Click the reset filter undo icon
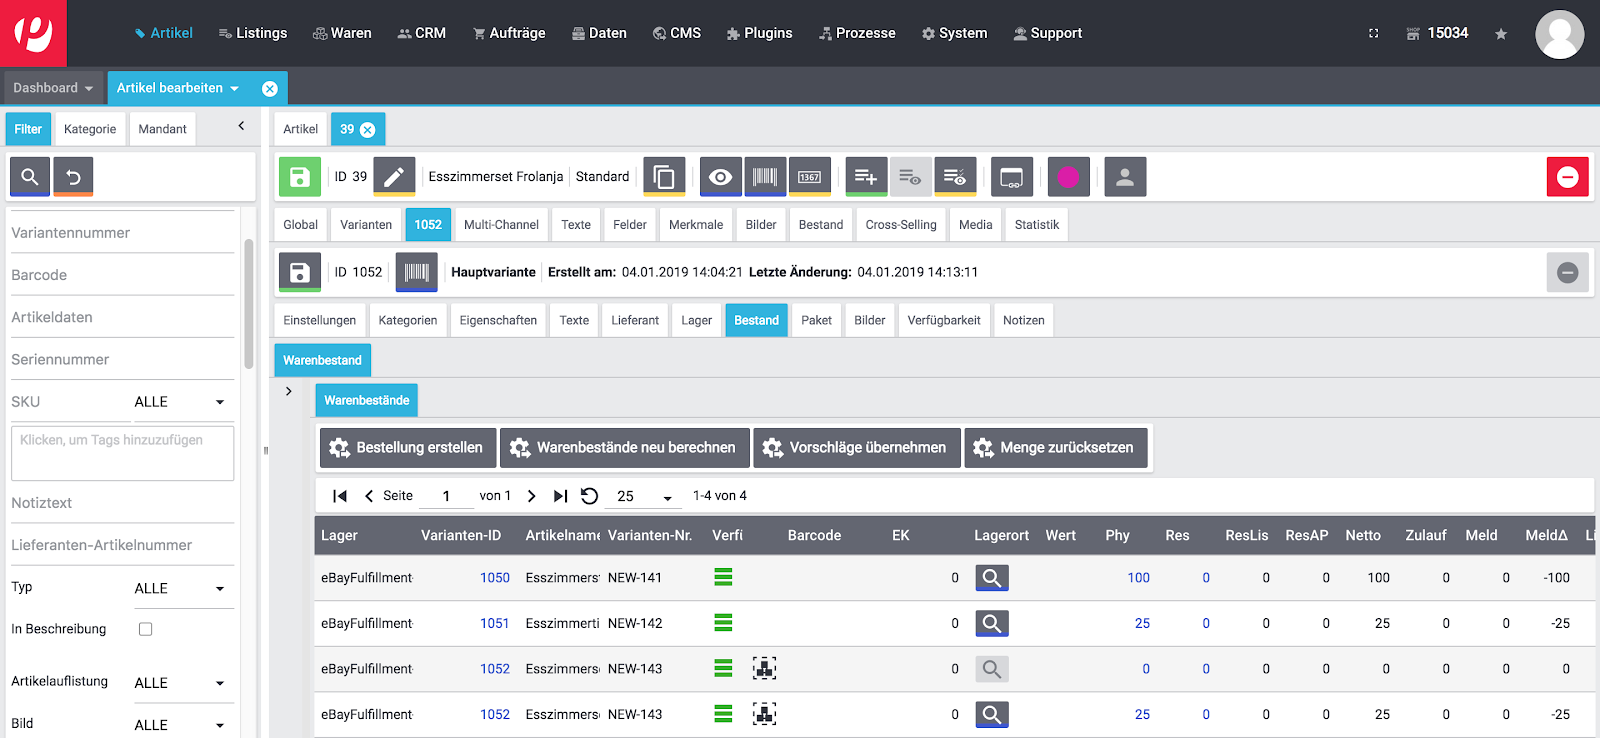Viewport: 1600px width, 738px height. pyautogui.click(x=73, y=177)
